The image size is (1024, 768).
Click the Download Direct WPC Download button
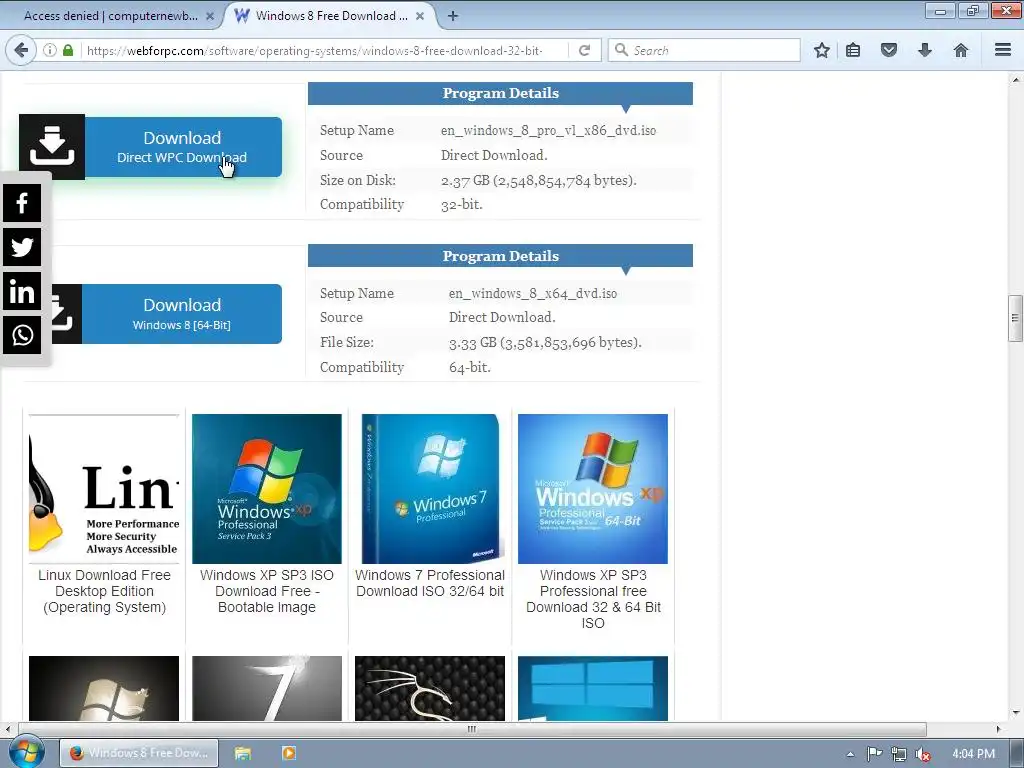(183, 147)
